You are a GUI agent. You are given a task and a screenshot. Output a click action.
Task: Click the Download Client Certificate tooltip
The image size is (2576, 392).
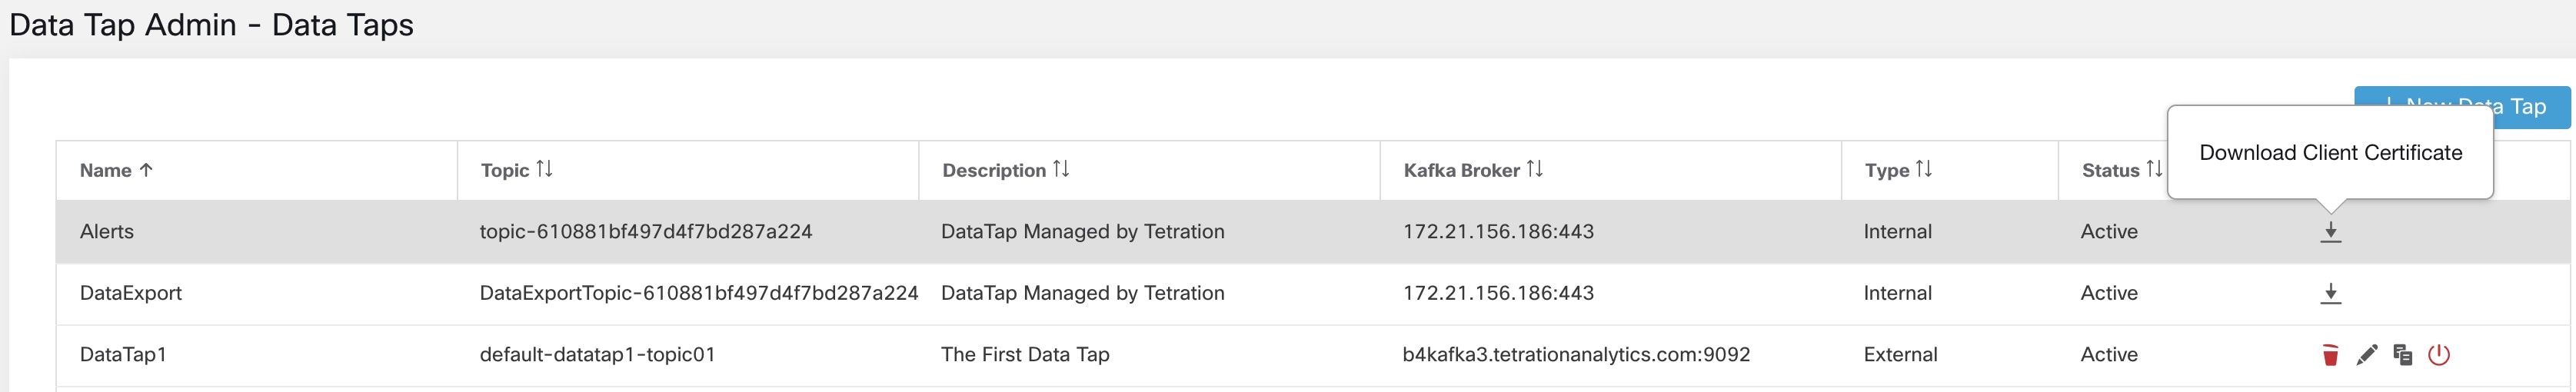coord(2330,153)
